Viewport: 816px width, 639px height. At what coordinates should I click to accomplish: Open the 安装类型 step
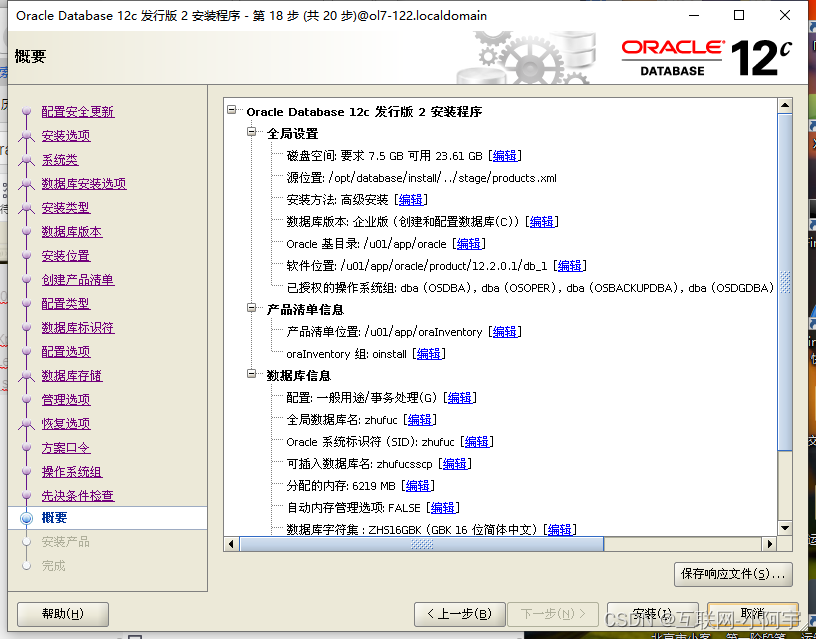tap(66, 207)
